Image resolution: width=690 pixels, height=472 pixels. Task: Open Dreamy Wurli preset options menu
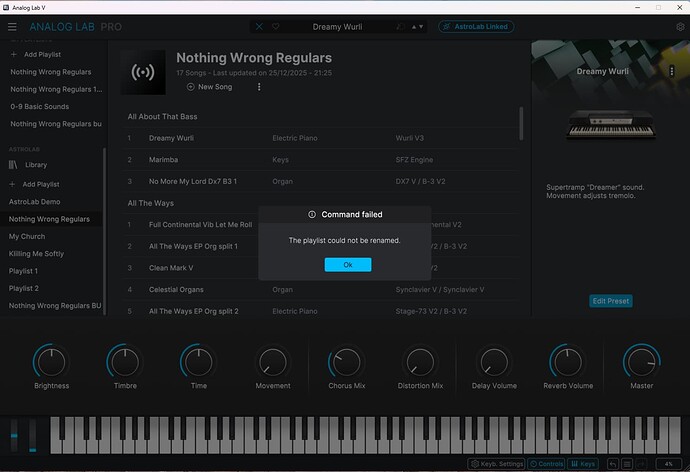point(669,71)
